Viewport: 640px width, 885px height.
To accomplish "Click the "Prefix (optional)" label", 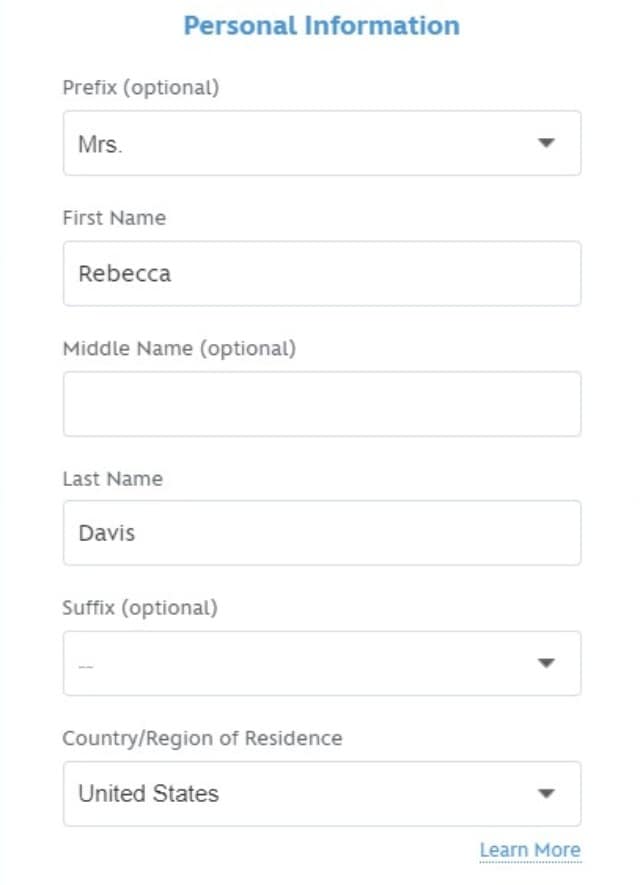I will (140, 87).
